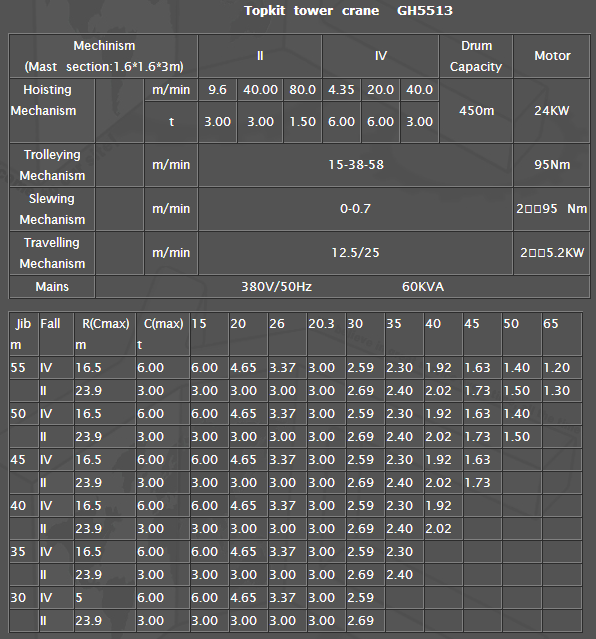Click the 60KVA mains power value

point(423,287)
